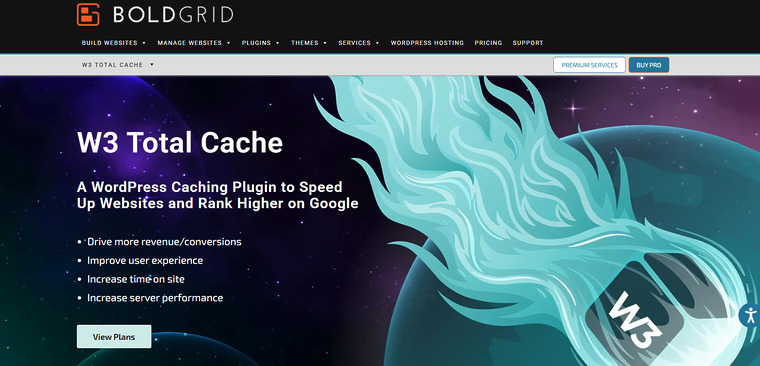
Task: Expand the W3 Total Cache dropdown arrow
Action: click(152, 64)
